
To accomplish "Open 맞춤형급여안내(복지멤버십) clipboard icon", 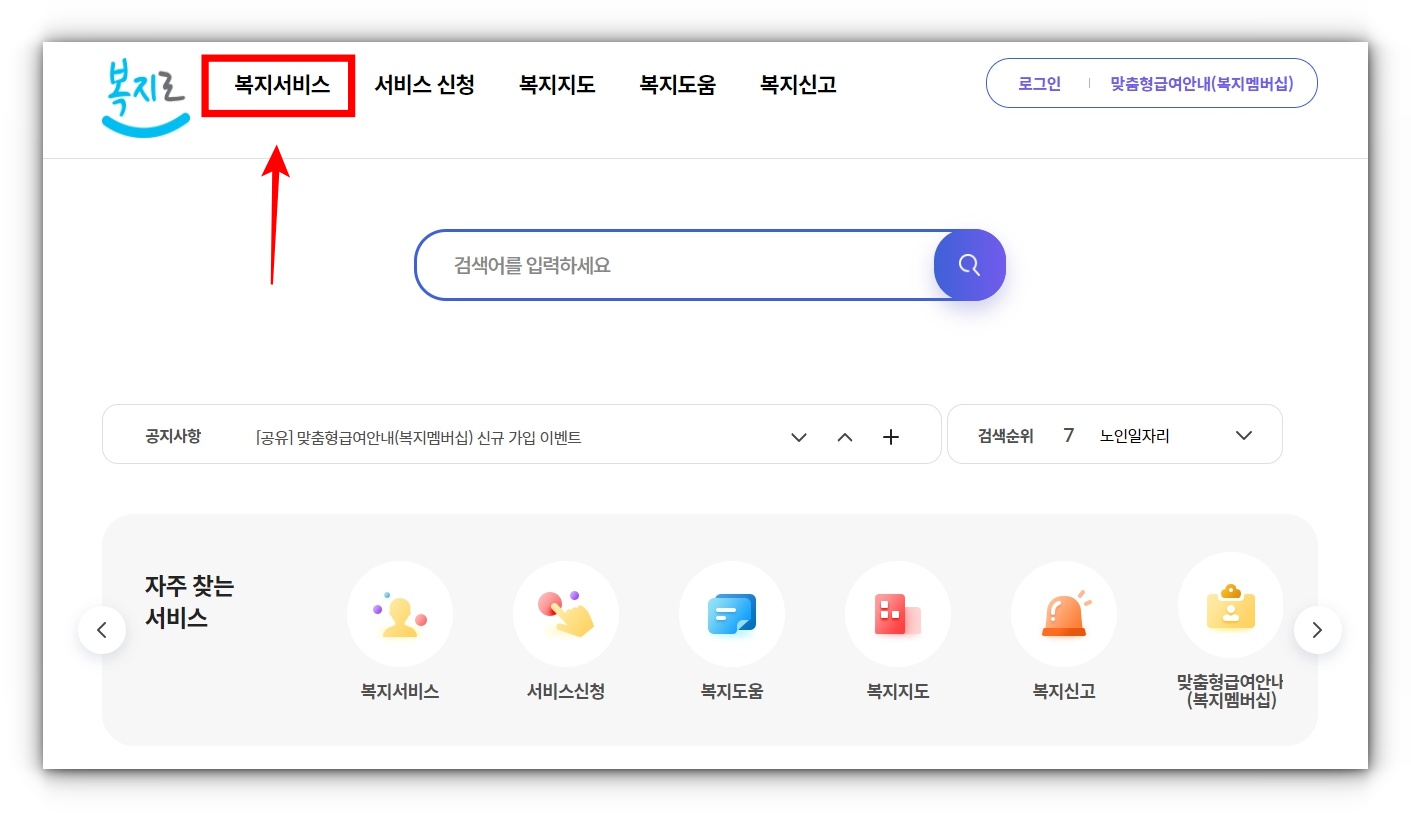I will 1229,604.
